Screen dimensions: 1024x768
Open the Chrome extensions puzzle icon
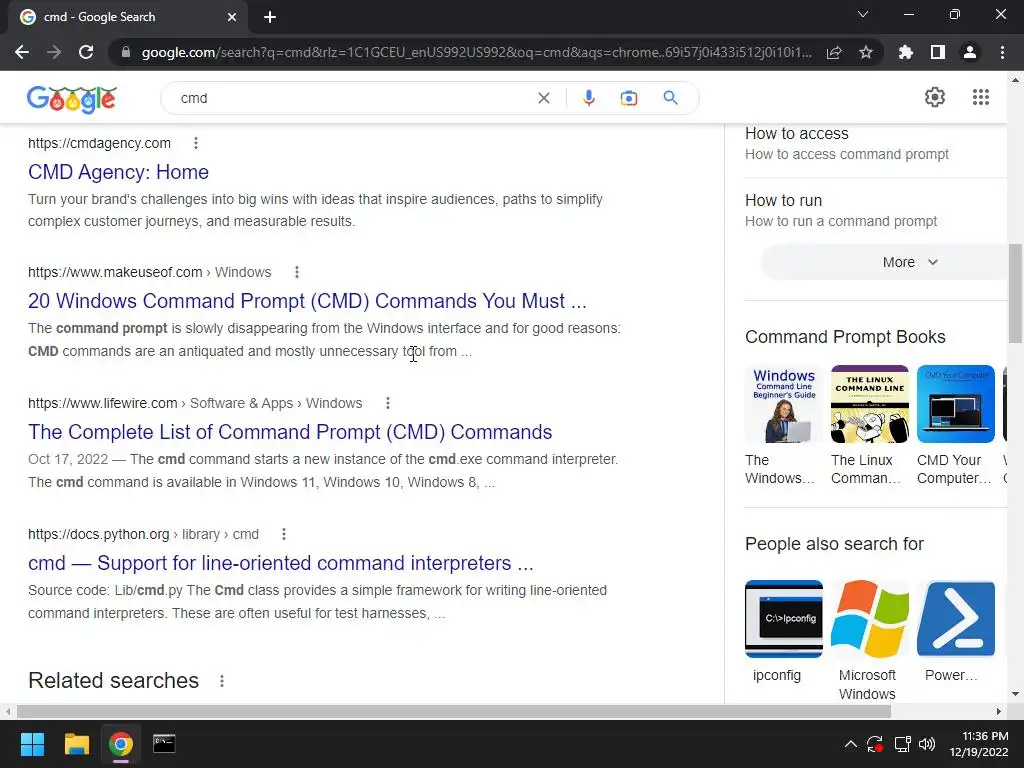(x=906, y=52)
